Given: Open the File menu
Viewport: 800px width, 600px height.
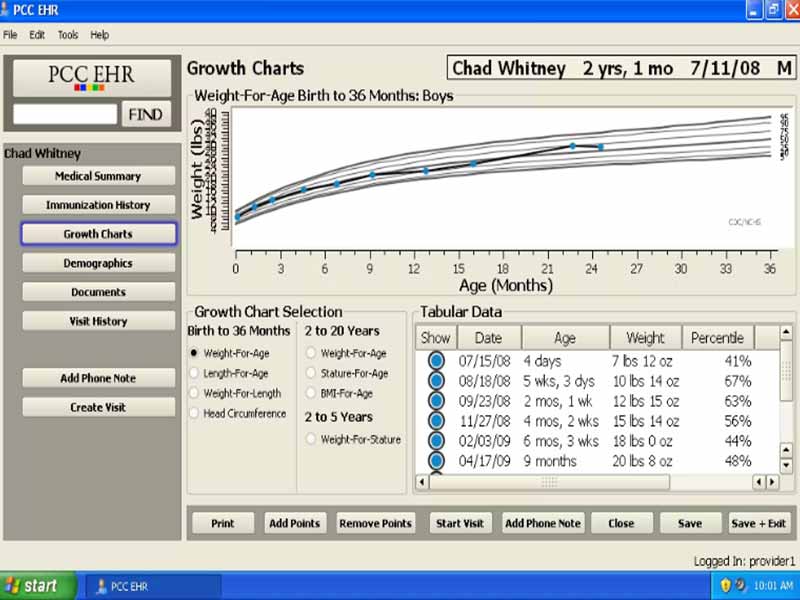Looking at the screenshot, I should click(x=10, y=33).
